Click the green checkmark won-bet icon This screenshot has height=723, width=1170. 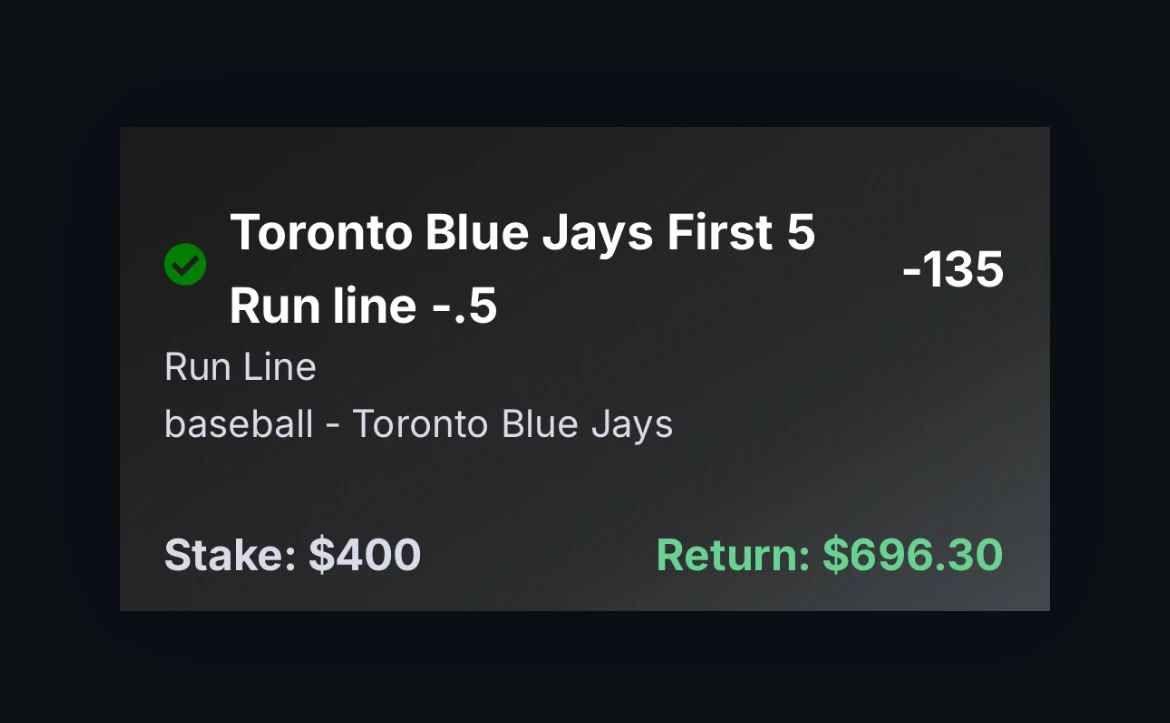pos(185,264)
